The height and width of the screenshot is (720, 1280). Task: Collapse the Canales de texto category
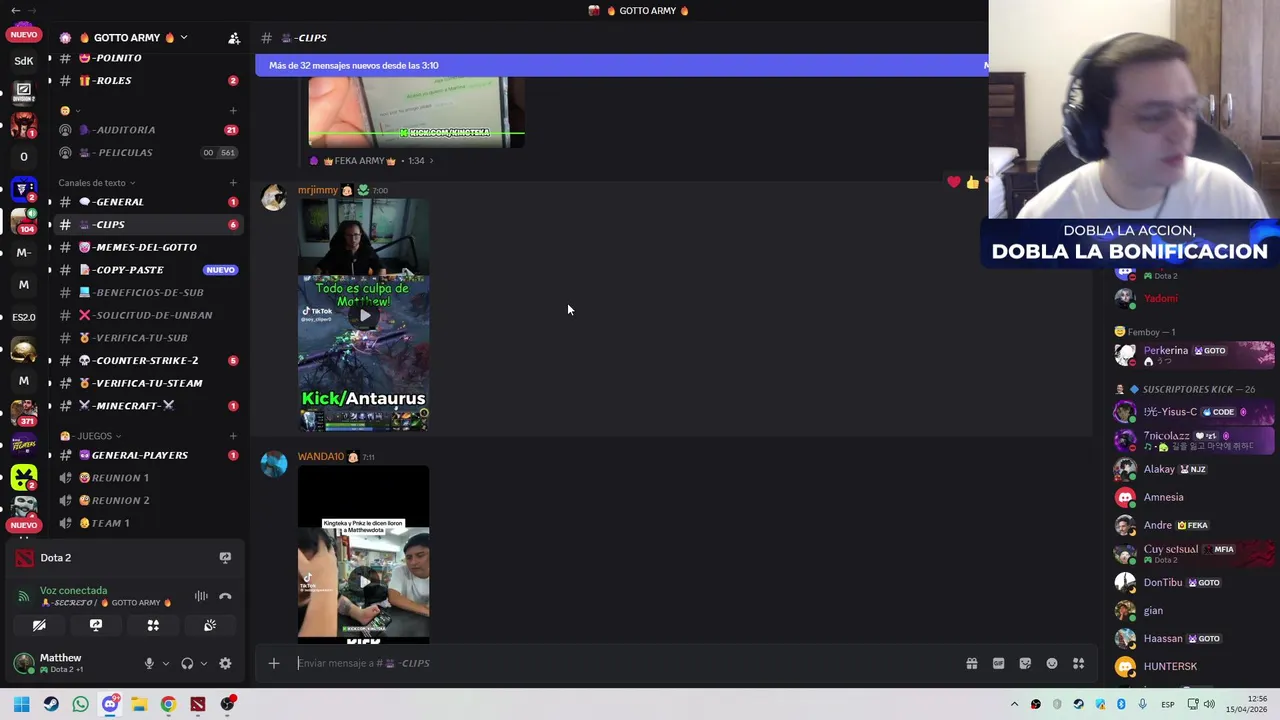96,183
